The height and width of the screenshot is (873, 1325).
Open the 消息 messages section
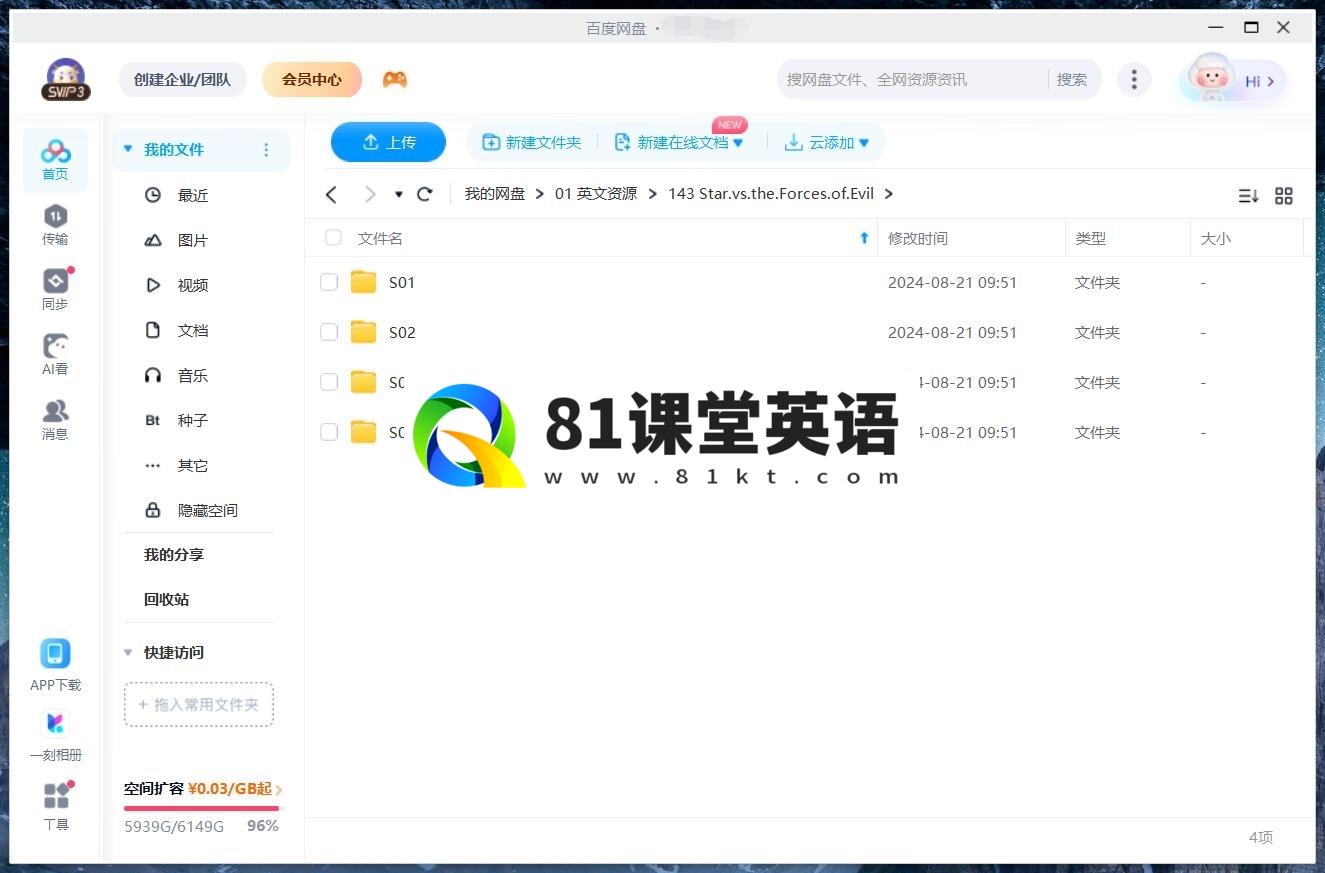point(55,420)
